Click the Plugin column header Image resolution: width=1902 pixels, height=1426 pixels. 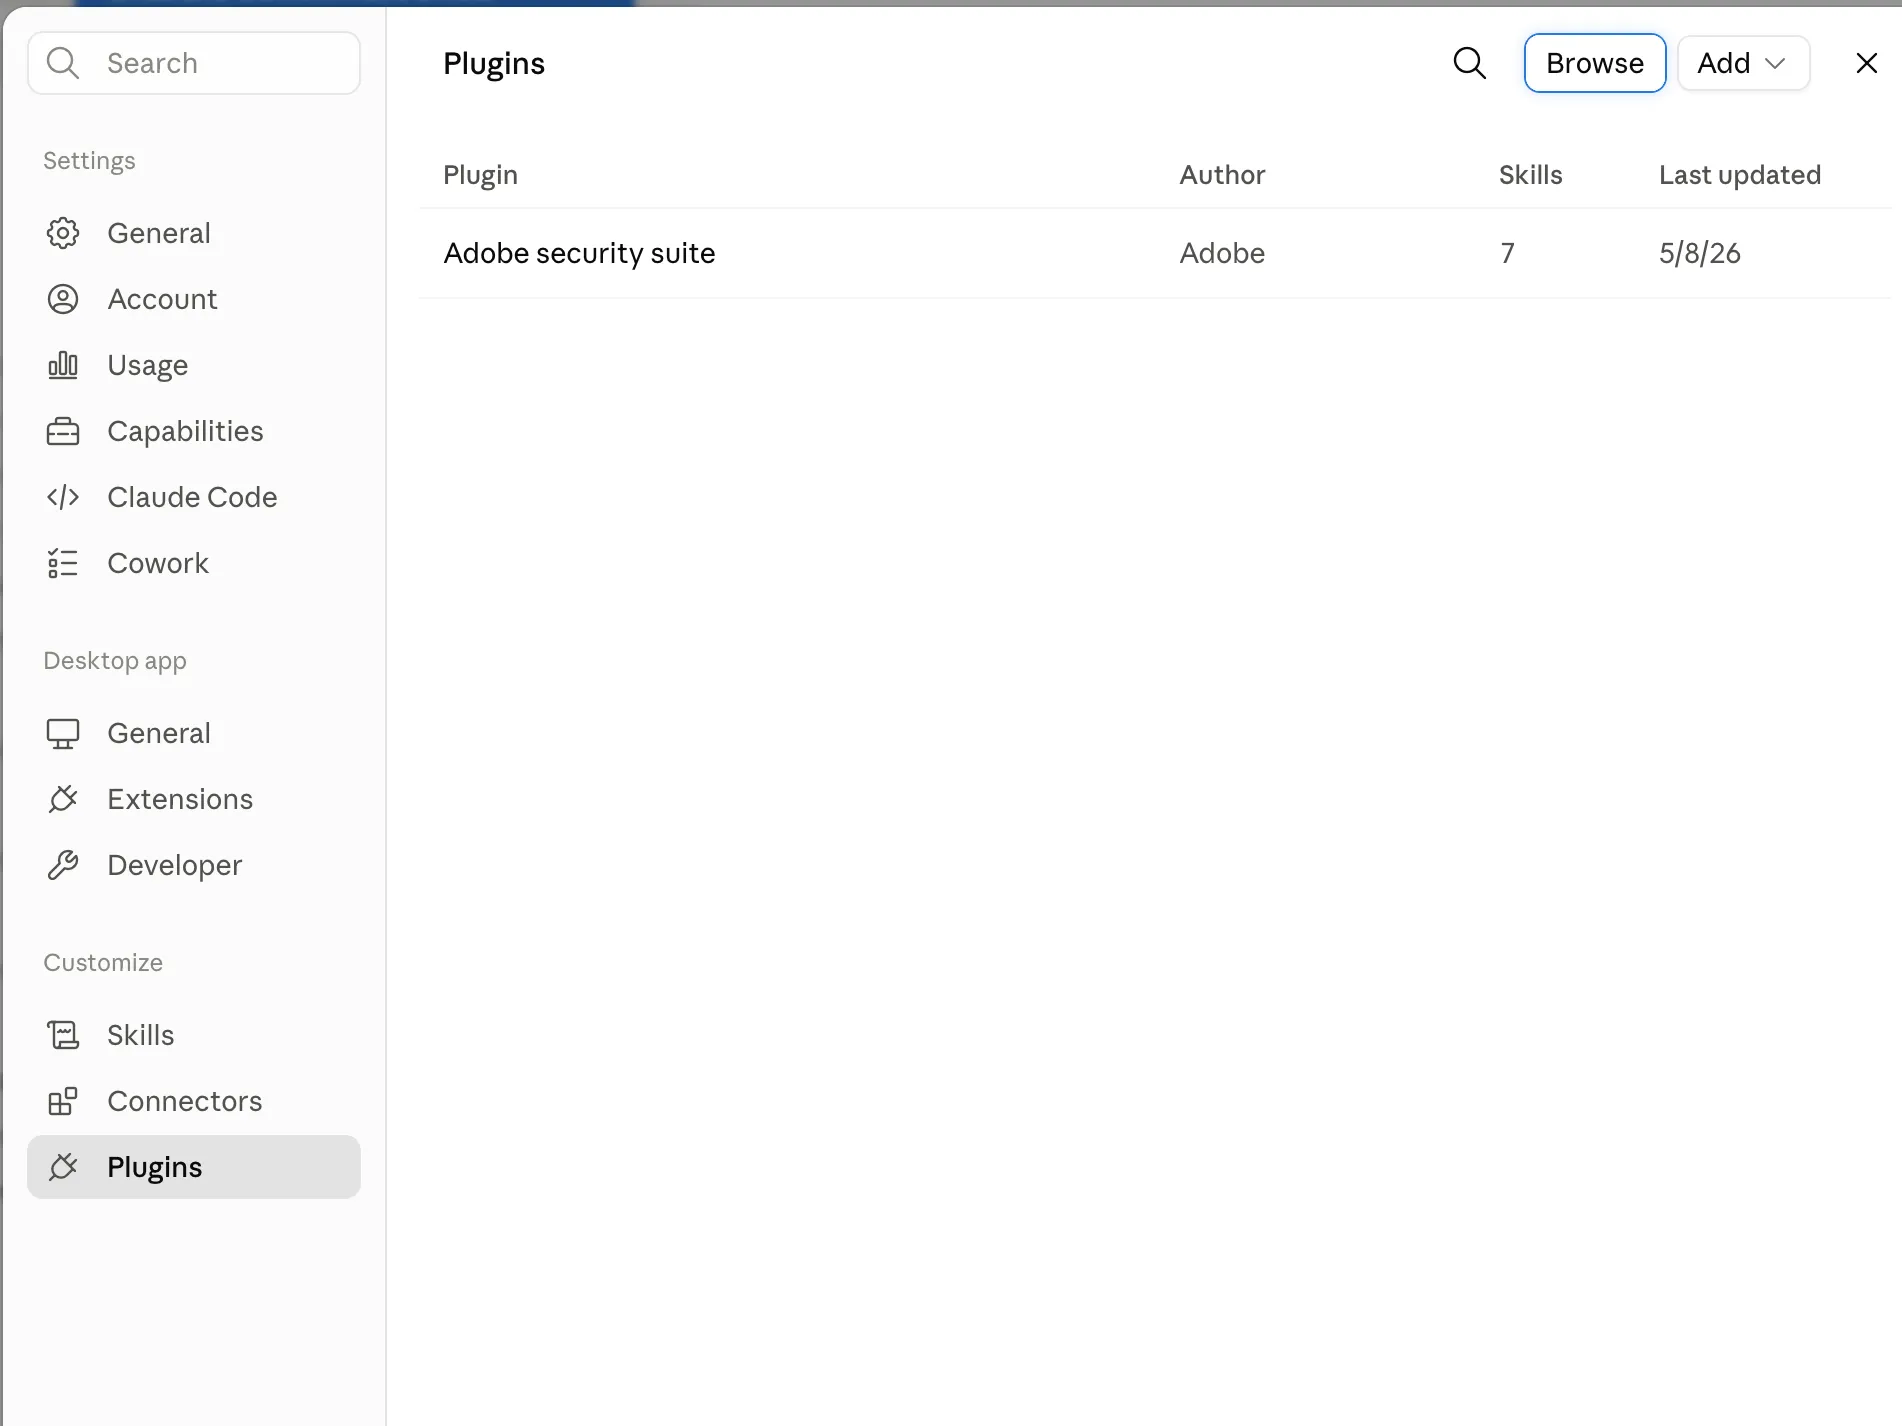480,175
